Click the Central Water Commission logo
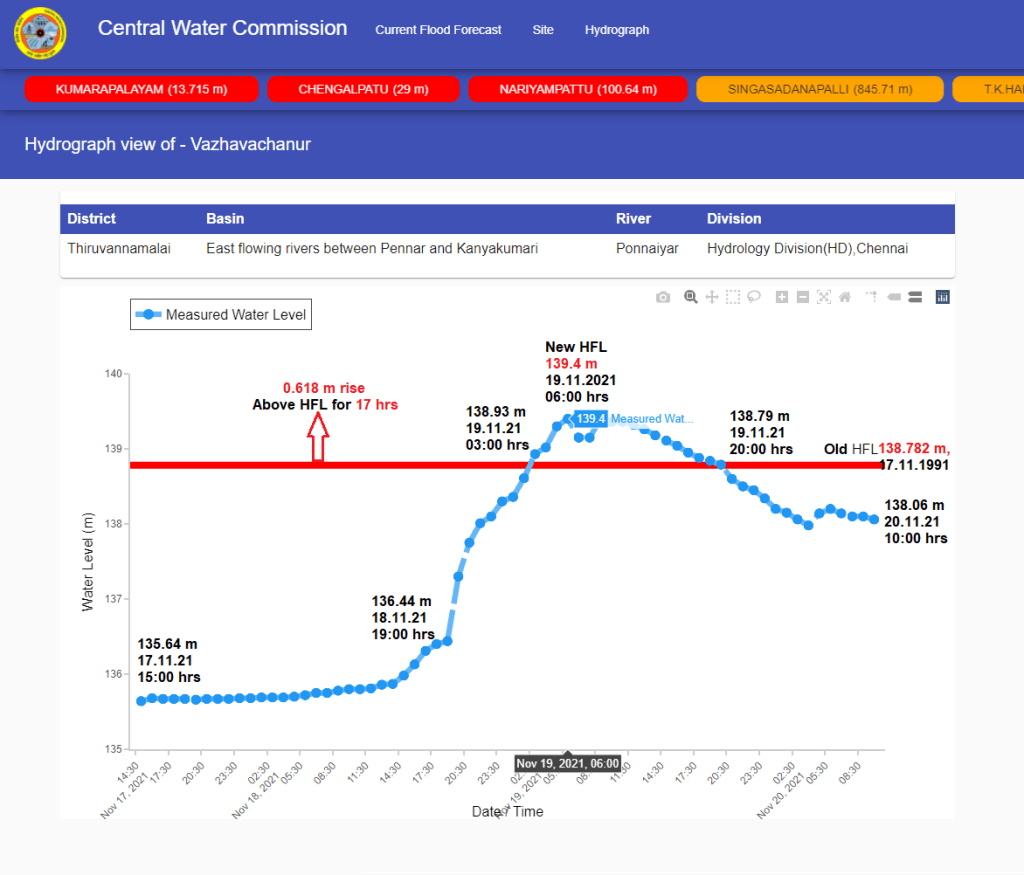This screenshot has height=875, width=1024. 40,33
